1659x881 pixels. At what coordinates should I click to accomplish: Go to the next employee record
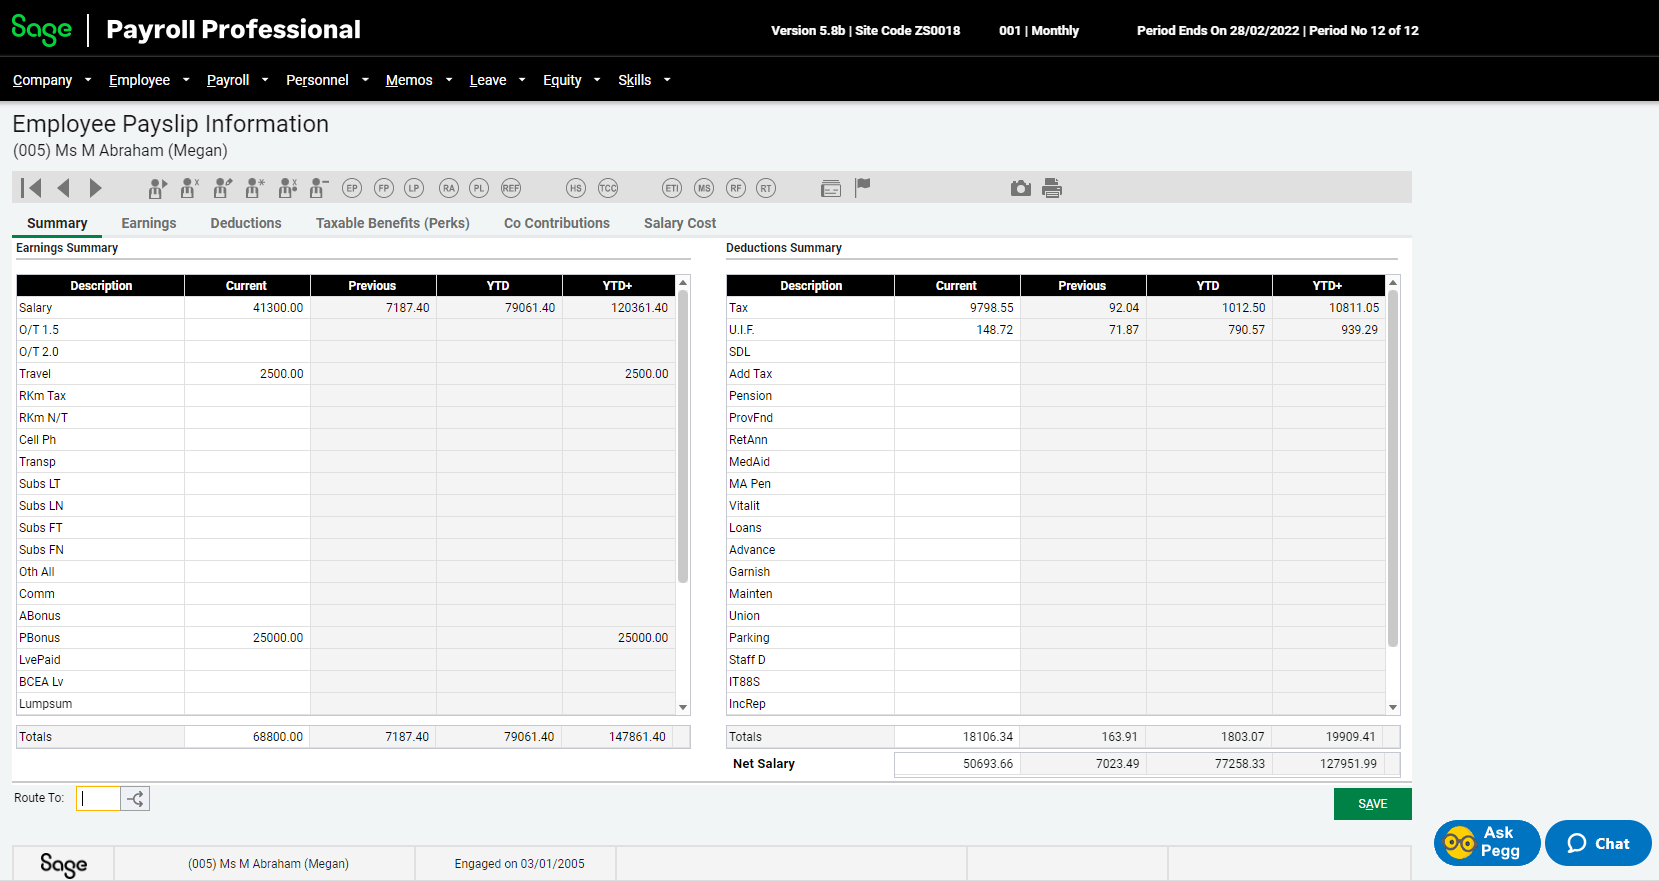[95, 188]
